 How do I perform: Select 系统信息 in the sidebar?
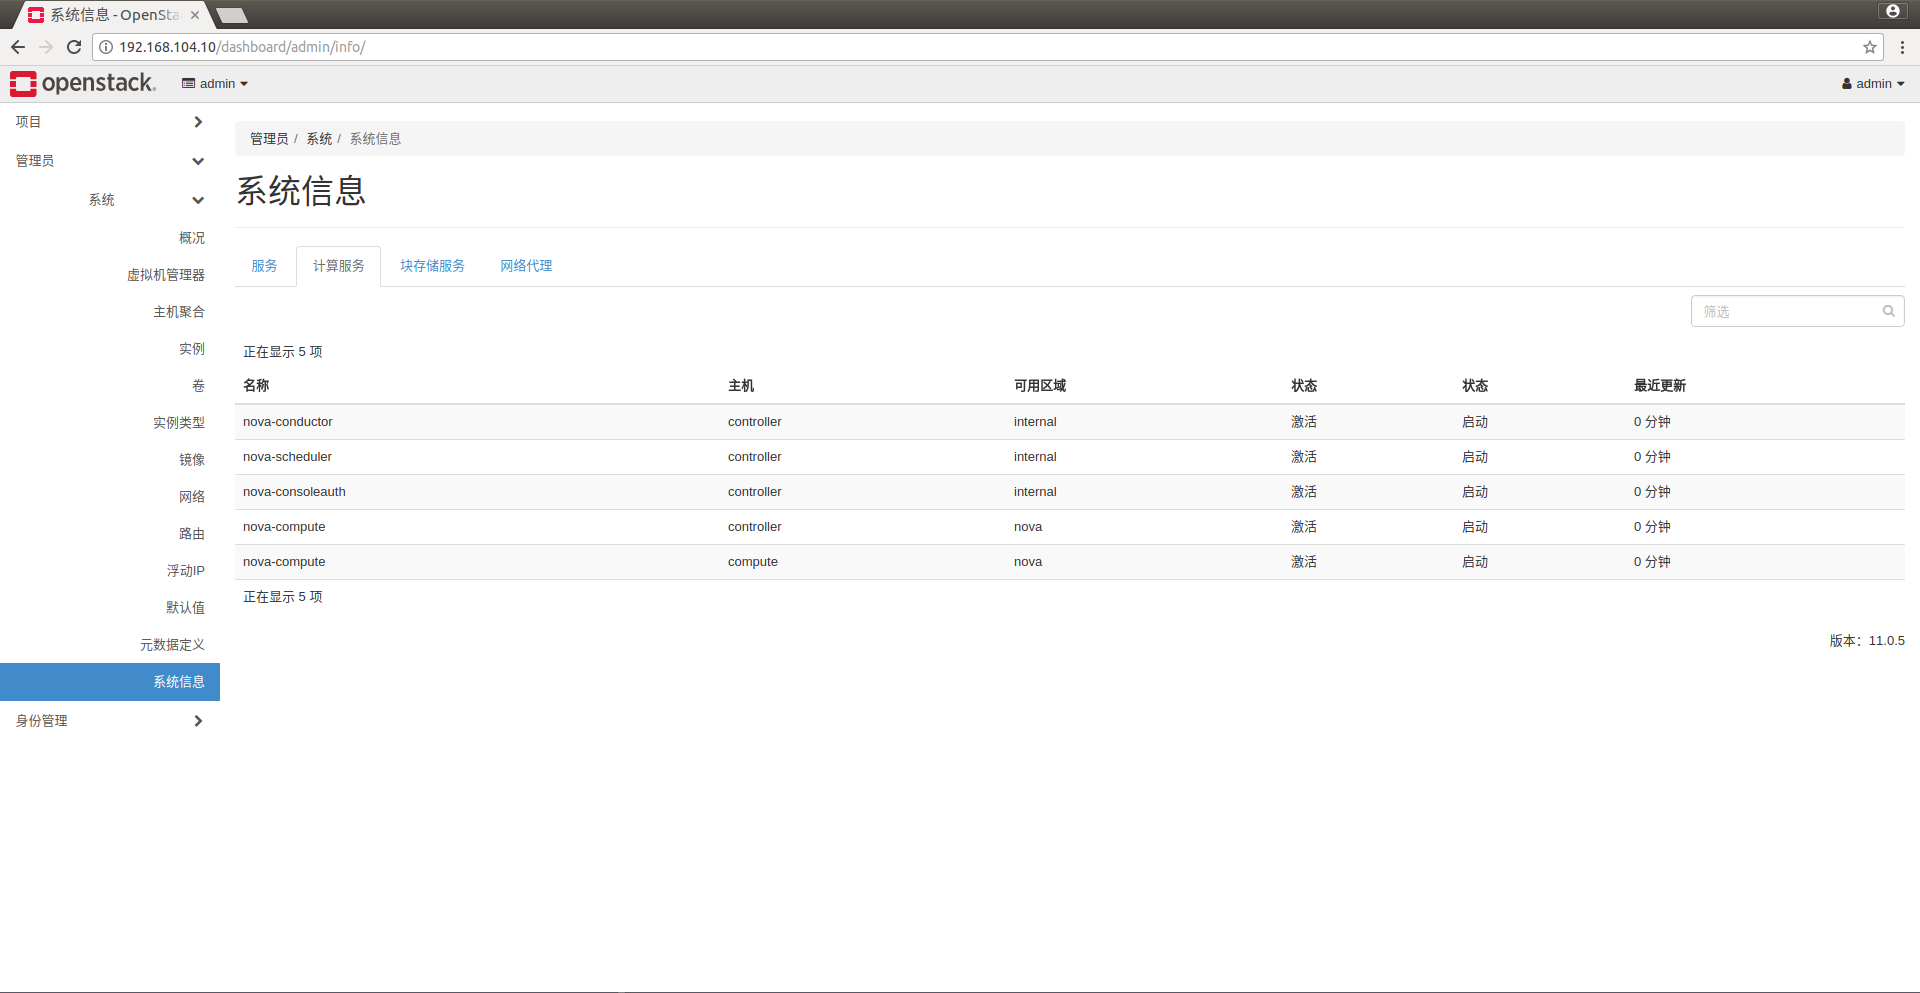click(110, 682)
